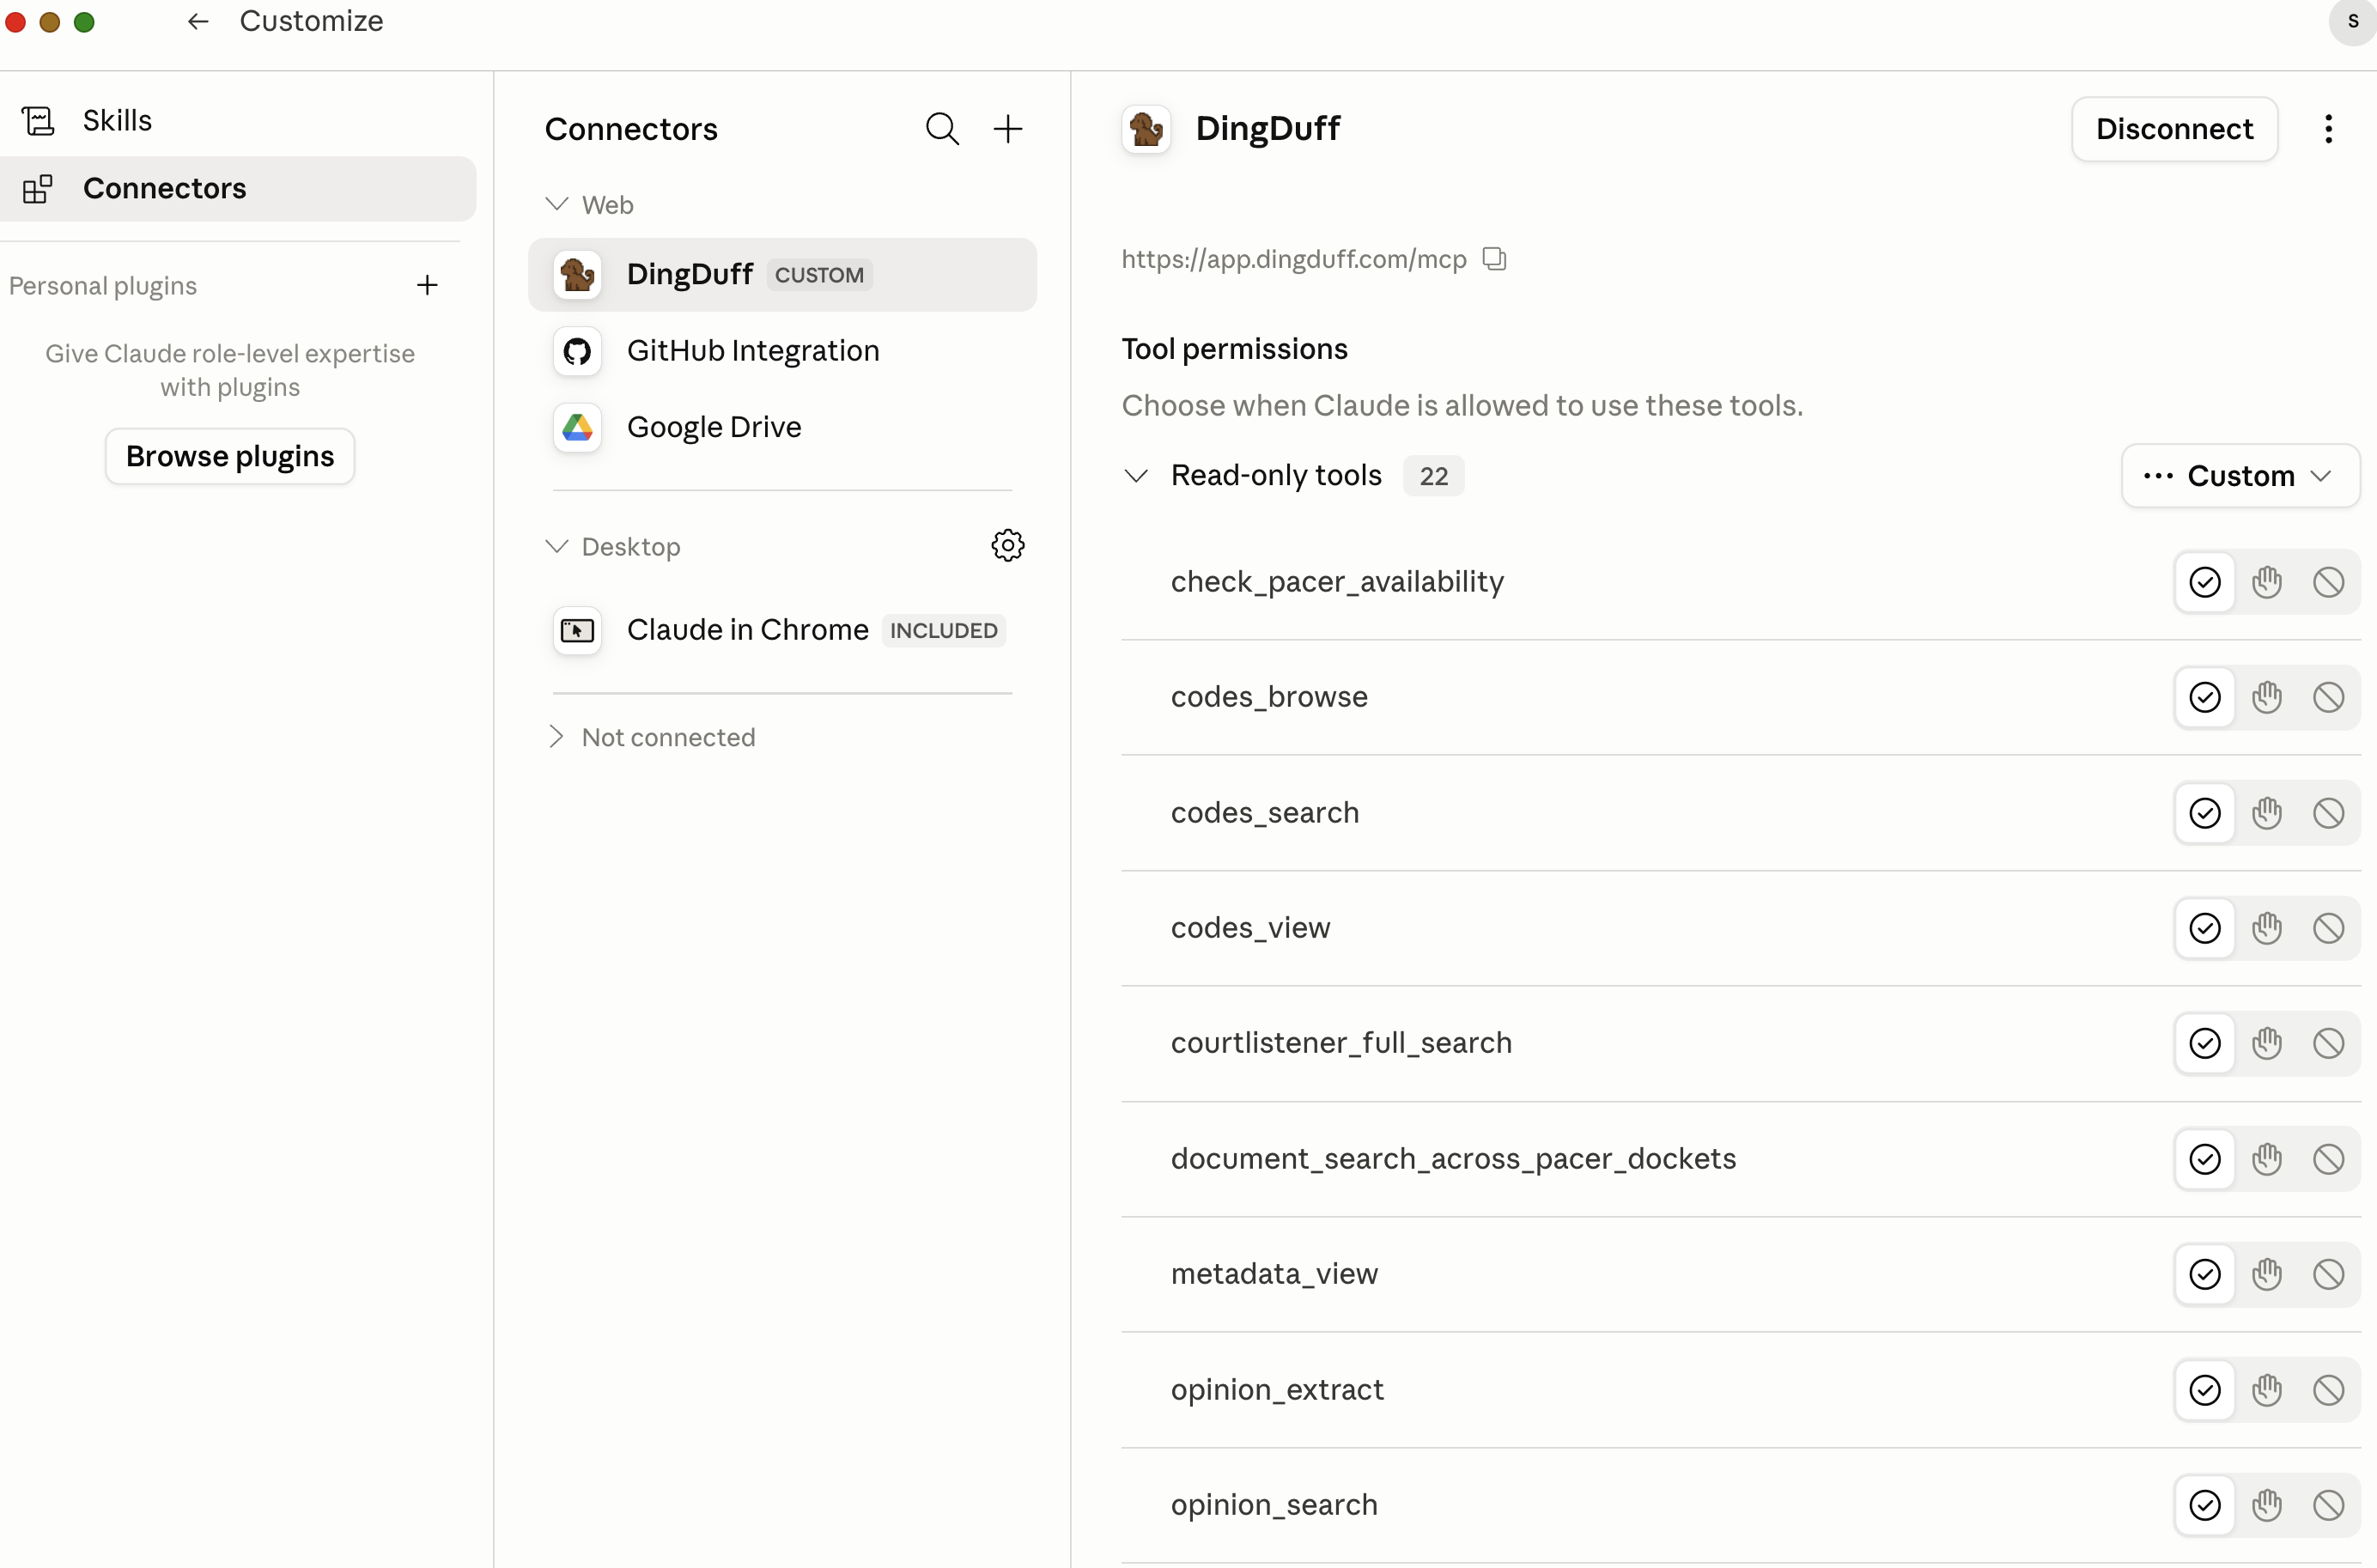Add a personal plugin with the plus icon
Viewport: 2377px width, 1568px height.
(x=427, y=286)
